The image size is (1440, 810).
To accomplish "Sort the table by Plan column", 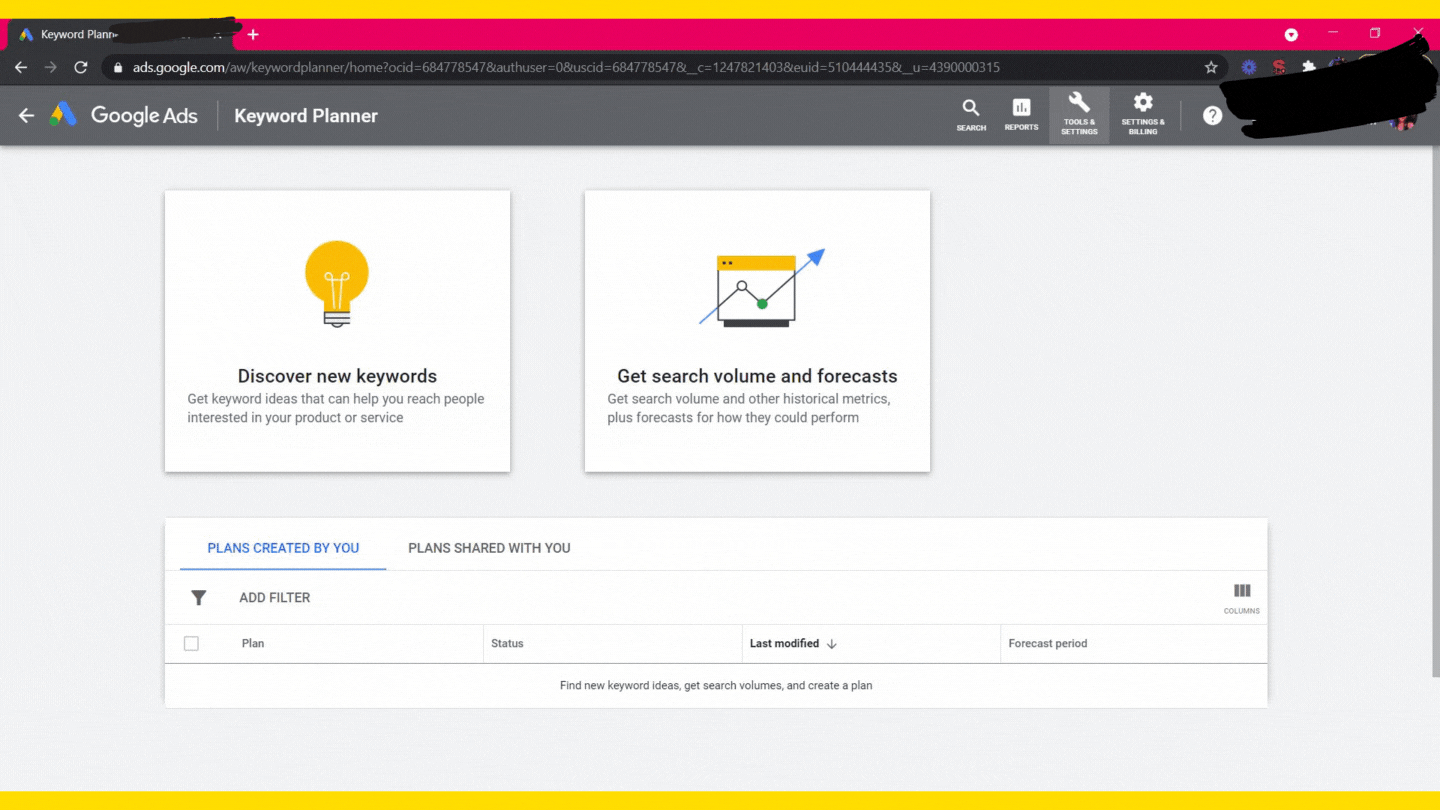I will 253,644.
